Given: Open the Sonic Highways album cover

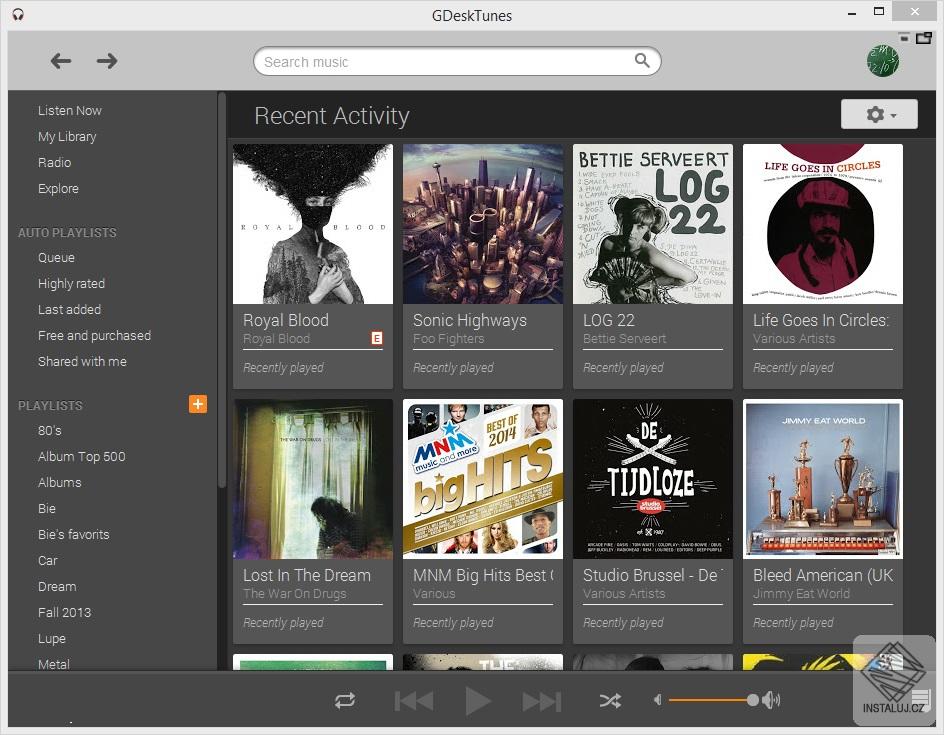Looking at the screenshot, I should pos(483,224).
